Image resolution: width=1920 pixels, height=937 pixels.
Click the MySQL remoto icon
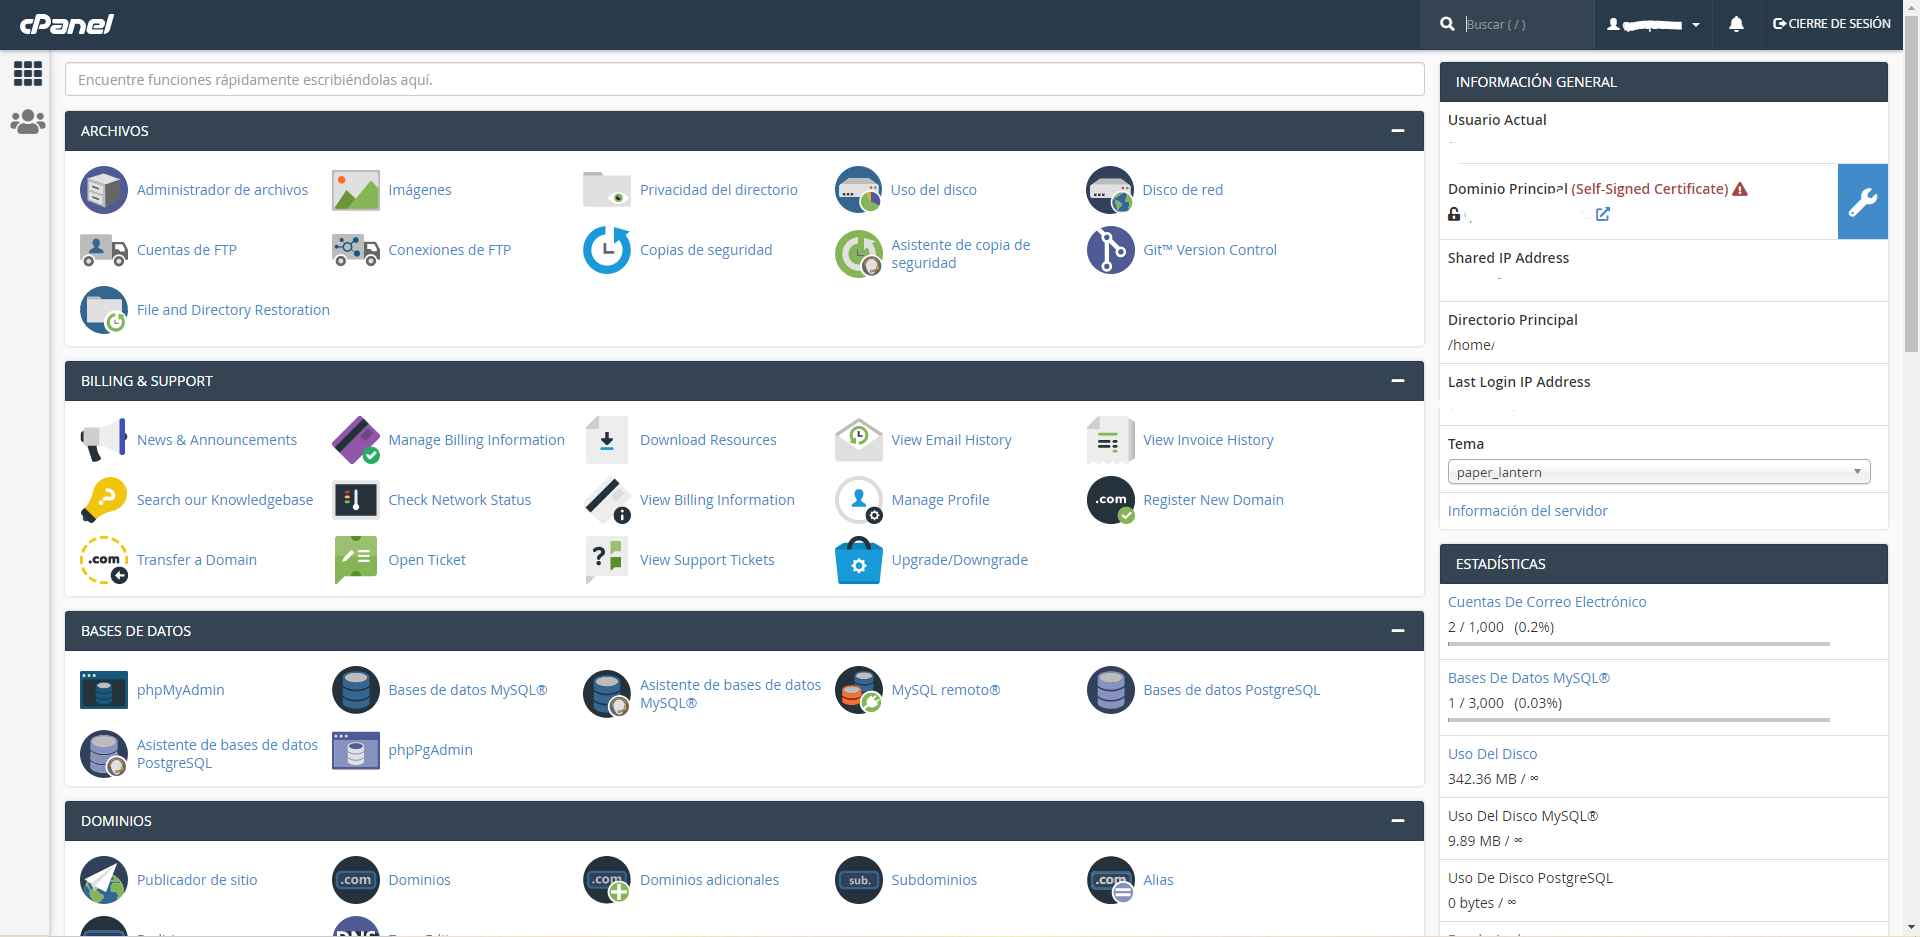859,690
